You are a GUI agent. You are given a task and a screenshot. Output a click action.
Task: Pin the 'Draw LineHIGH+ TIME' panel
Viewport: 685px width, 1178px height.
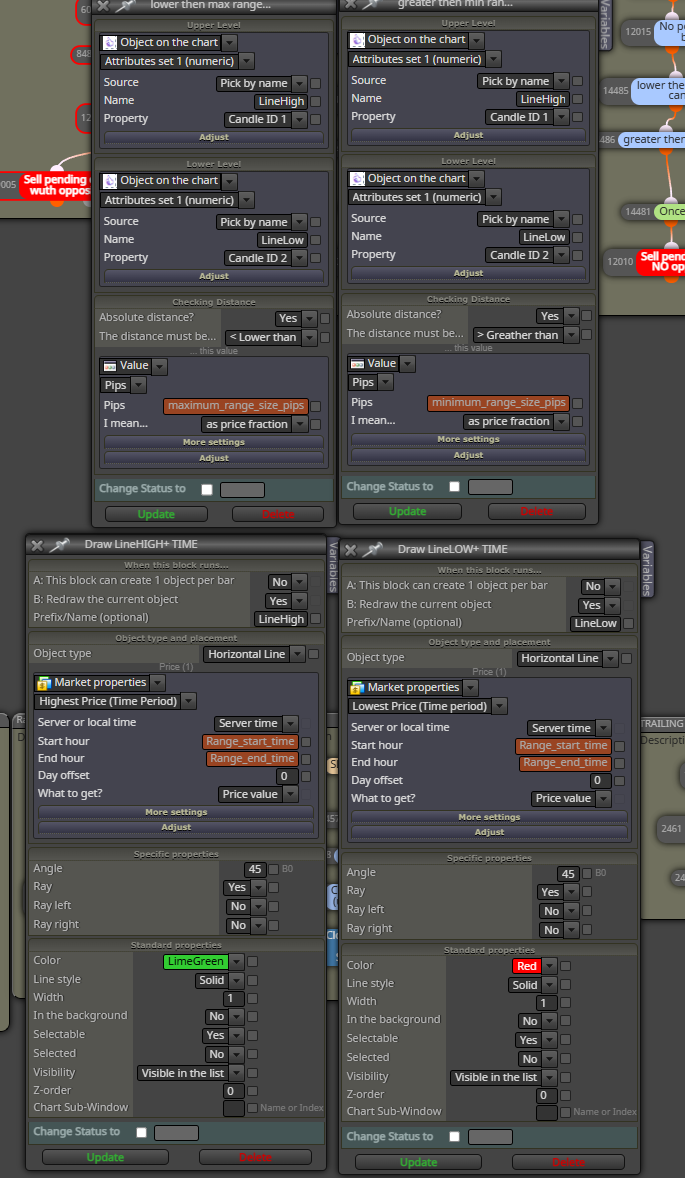point(60,544)
